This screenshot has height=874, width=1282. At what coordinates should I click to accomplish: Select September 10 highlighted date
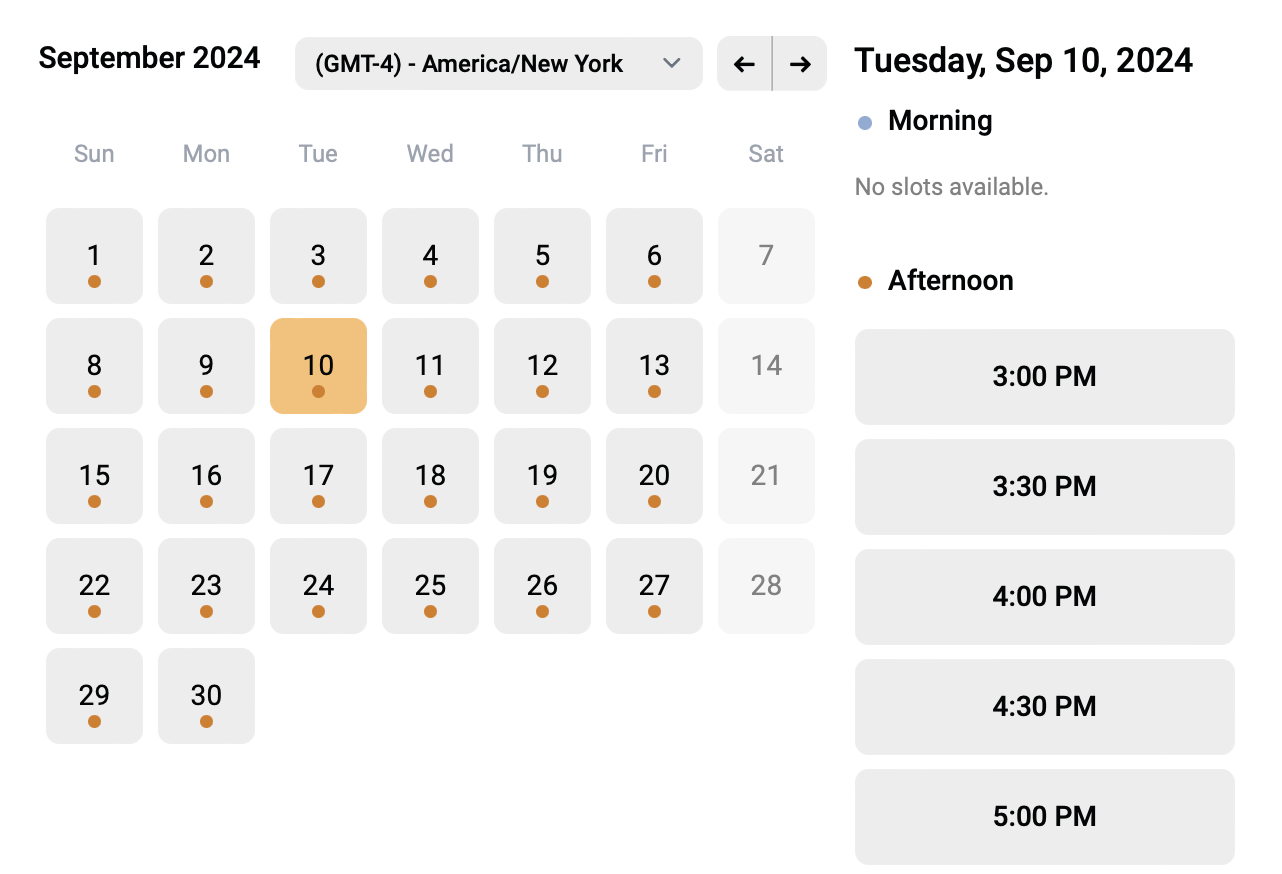point(318,366)
